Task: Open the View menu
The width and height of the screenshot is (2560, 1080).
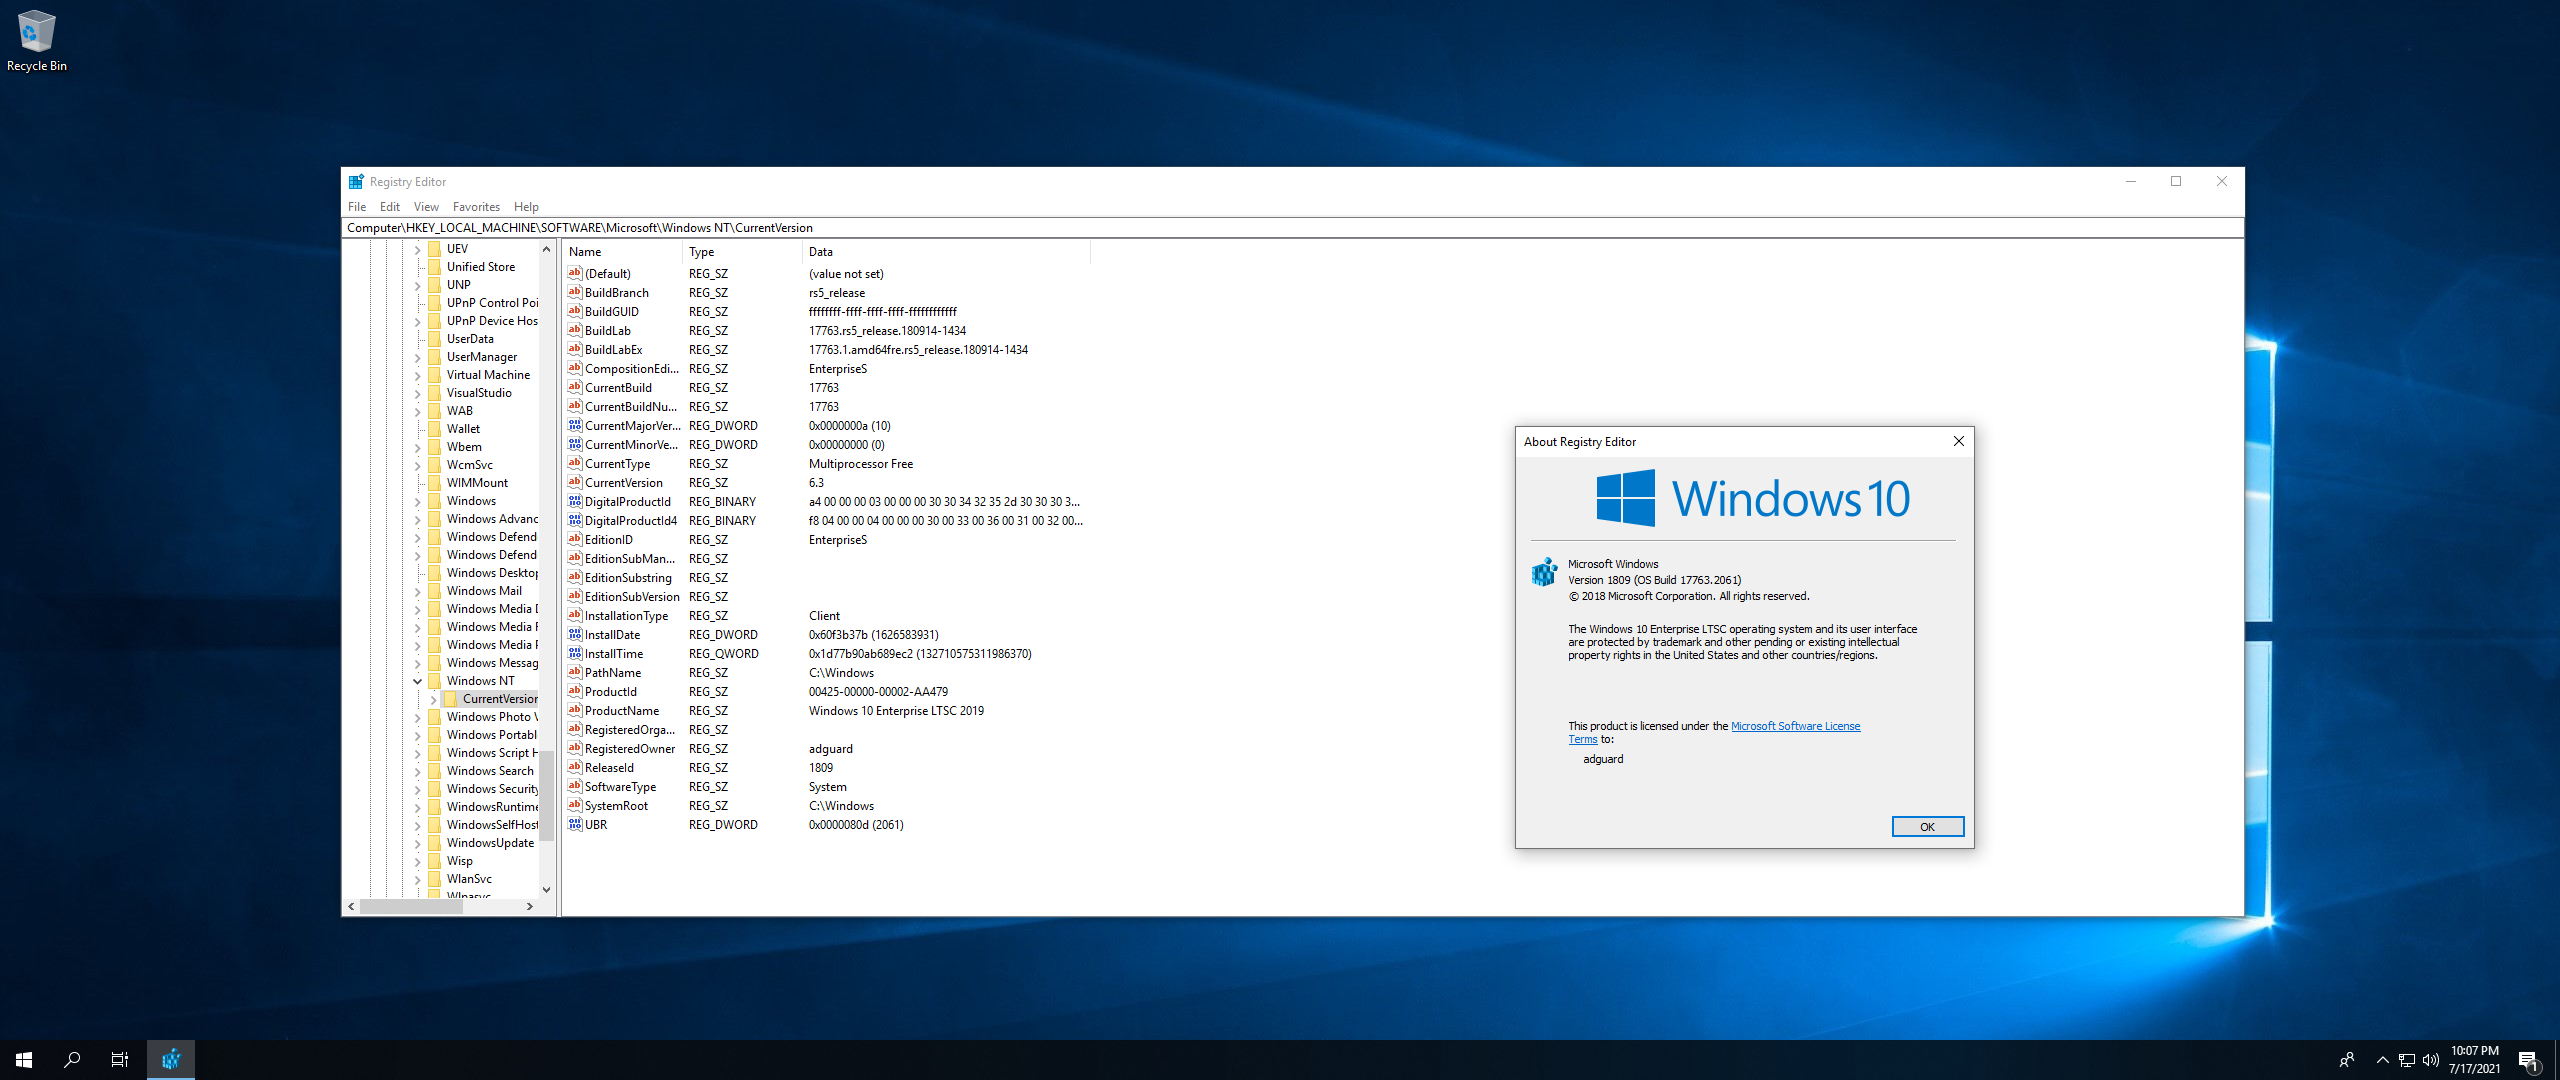Action: [x=426, y=207]
